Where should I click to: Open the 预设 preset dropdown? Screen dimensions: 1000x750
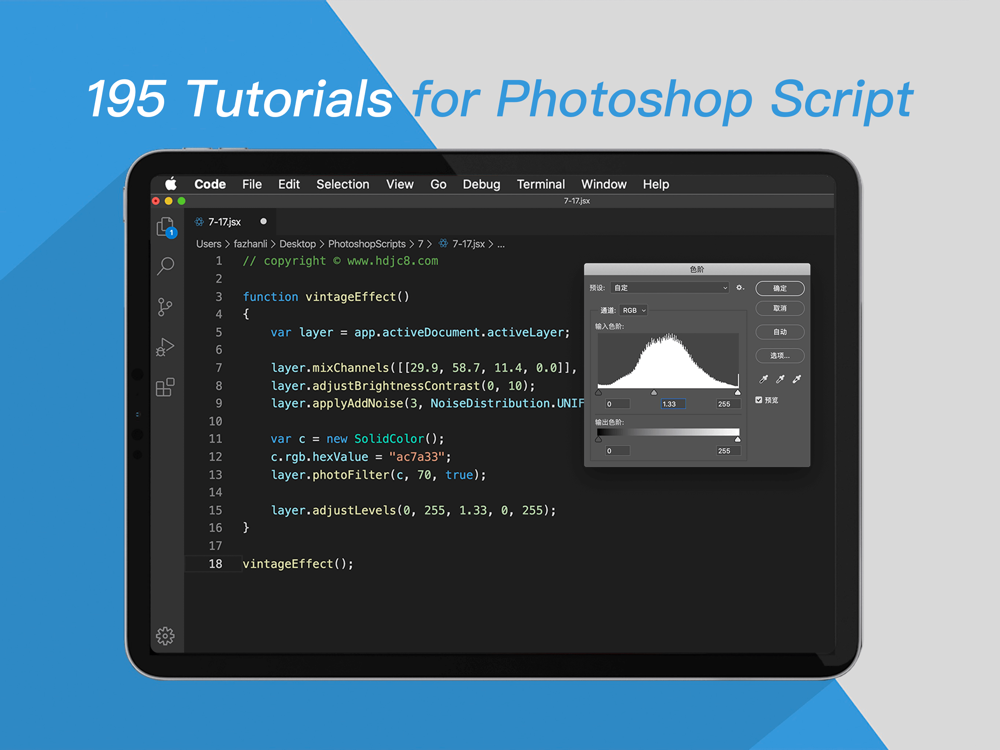click(x=670, y=288)
